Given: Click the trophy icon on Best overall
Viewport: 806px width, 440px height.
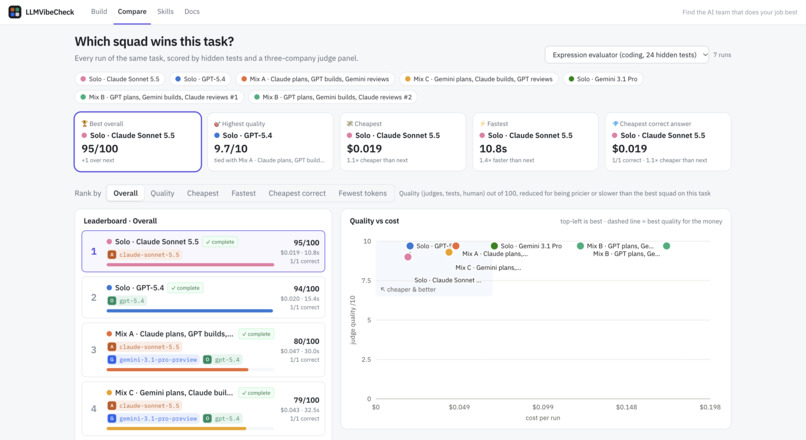Looking at the screenshot, I should (x=84, y=123).
